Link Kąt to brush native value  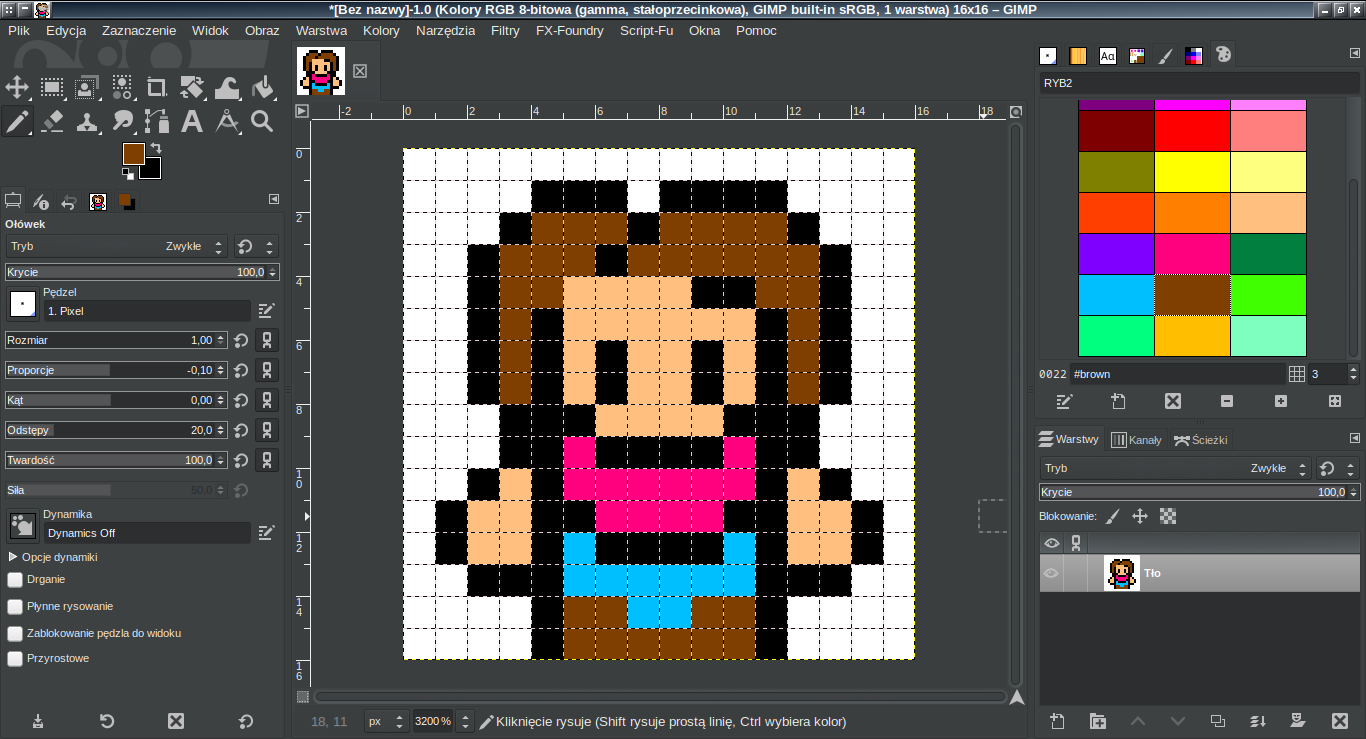click(x=267, y=400)
